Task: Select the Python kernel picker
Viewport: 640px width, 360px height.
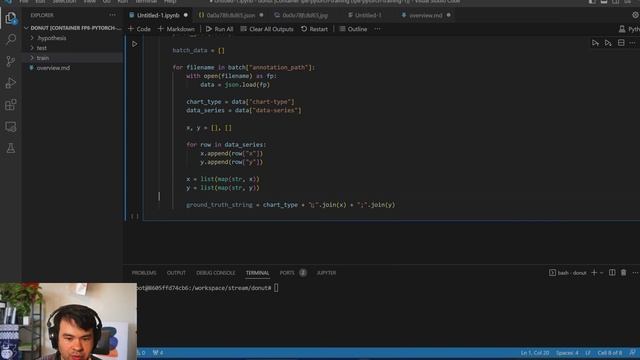Action: coord(629,29)
